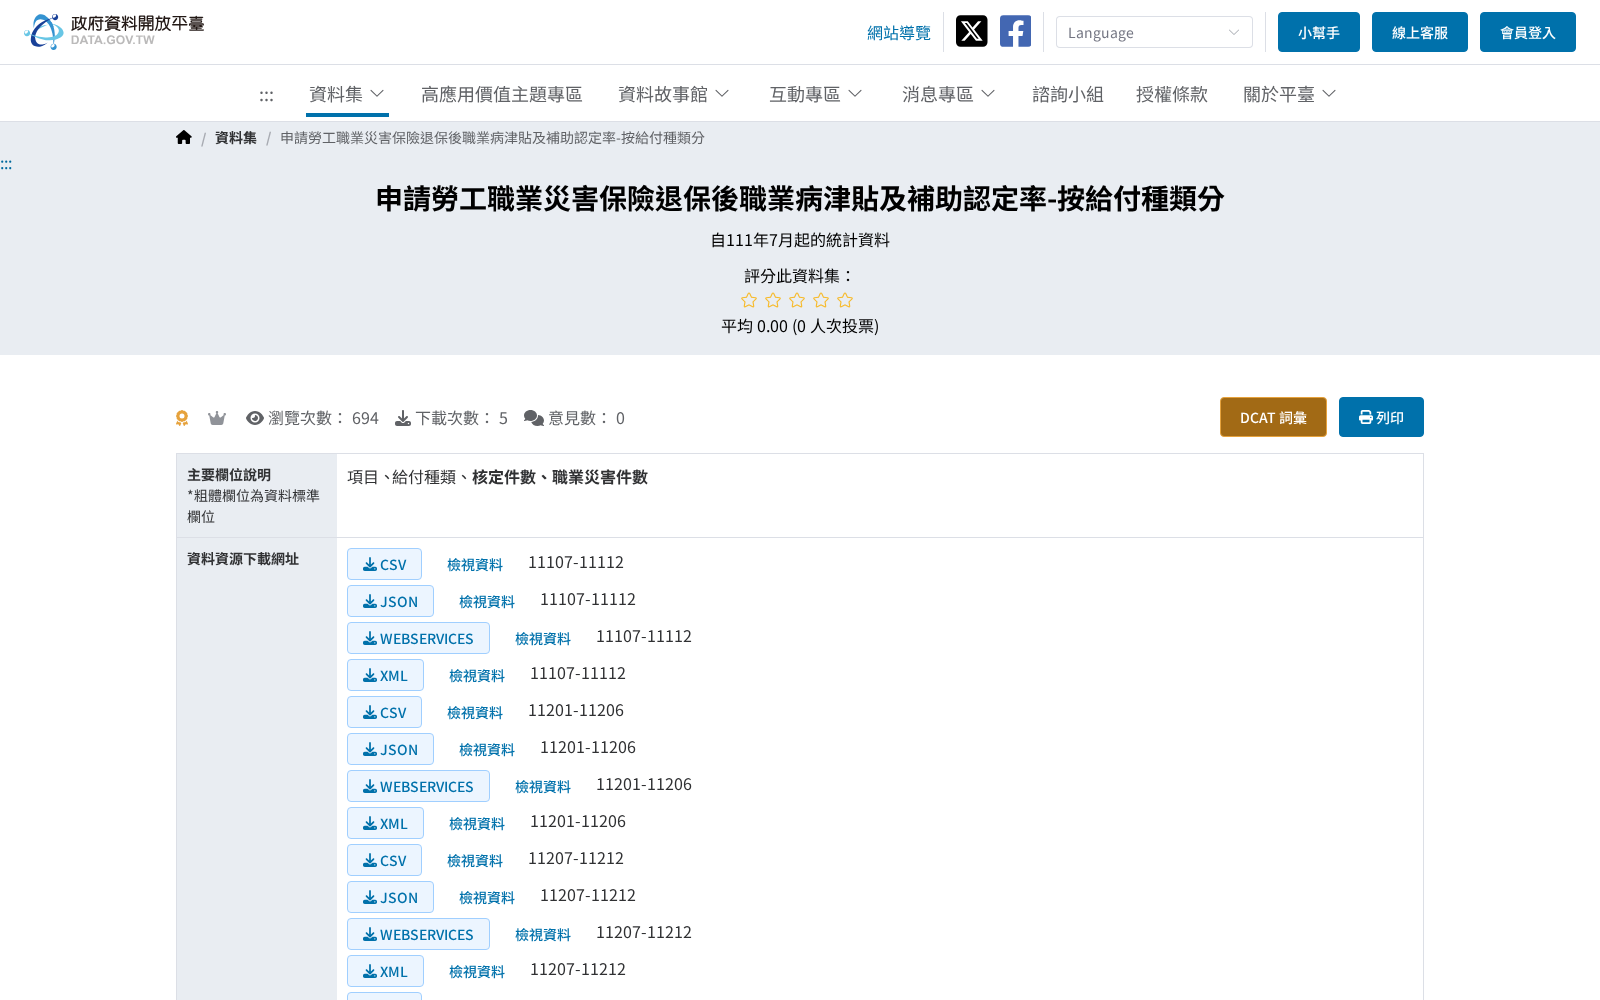Click 檢視資料 for CSV 11201-11206
This screenshot has height=1000, width=1600.
[x=475, y=713]
